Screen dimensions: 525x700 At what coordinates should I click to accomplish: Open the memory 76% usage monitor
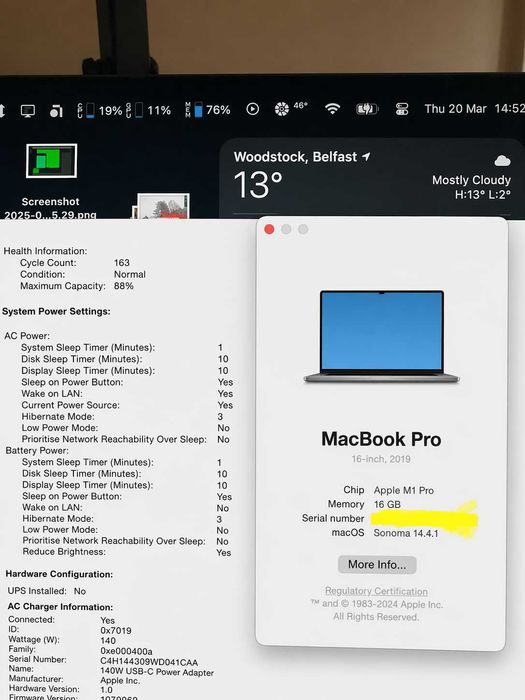coord(208,110)
